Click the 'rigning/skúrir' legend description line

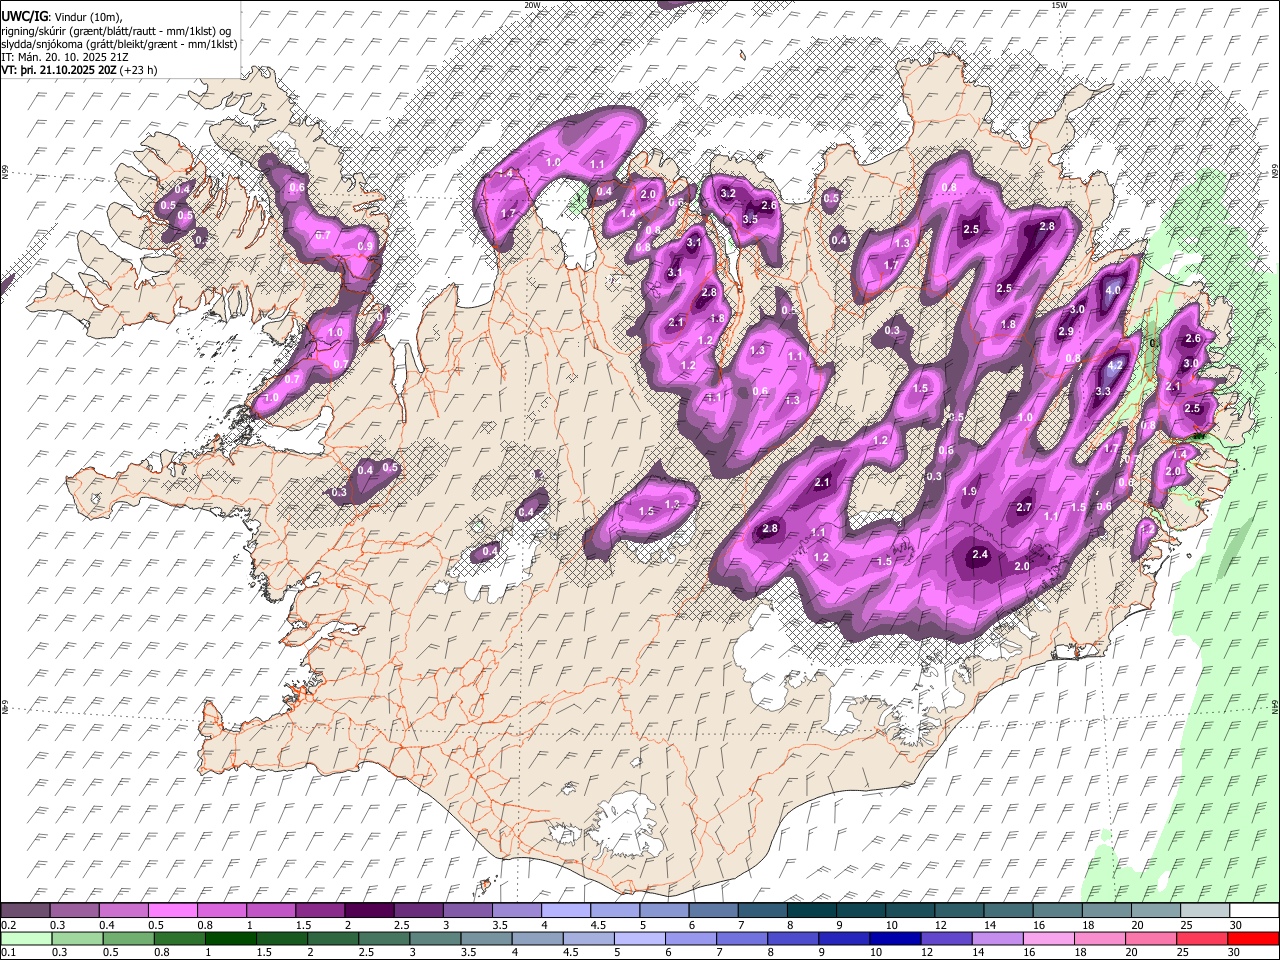(116, 31)
